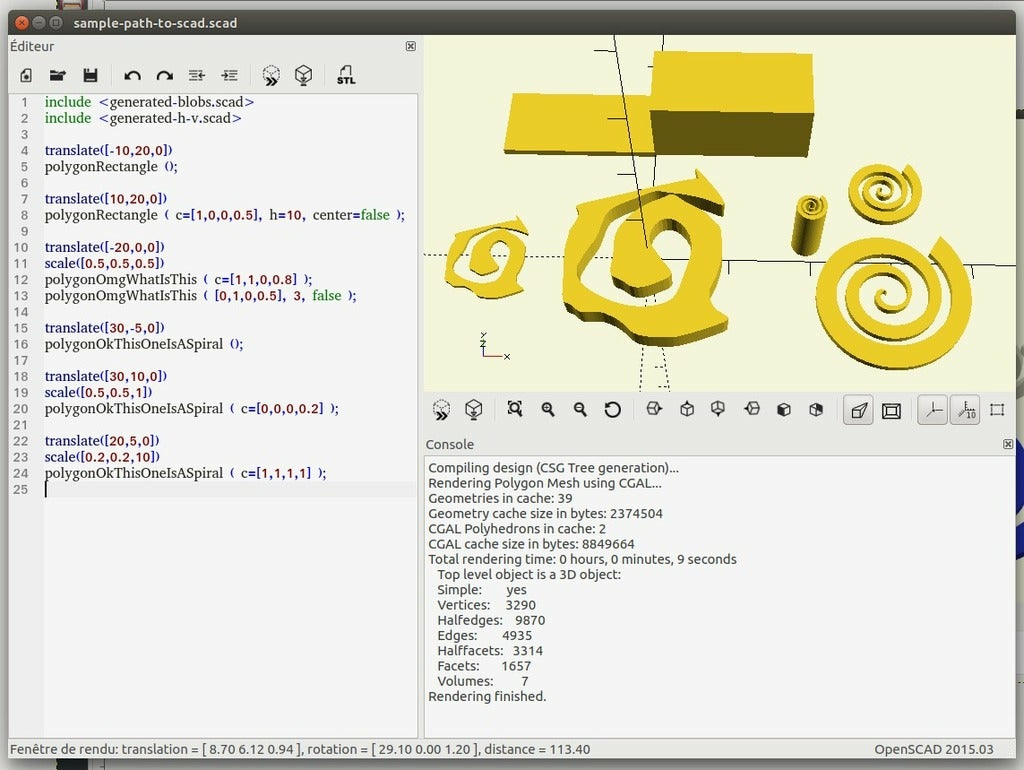1024x770 pixels.
Task: Click the Open file folder icon
Action: click(58, 75)
